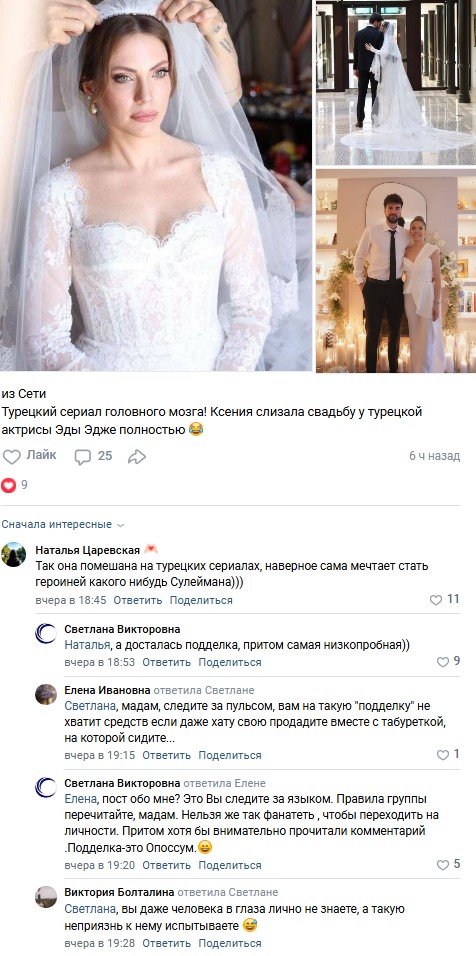Open Виктория Болталина's avatar
Image resolution: width=476 pixels, height=956 pixels.
click(x=46, y=897)
